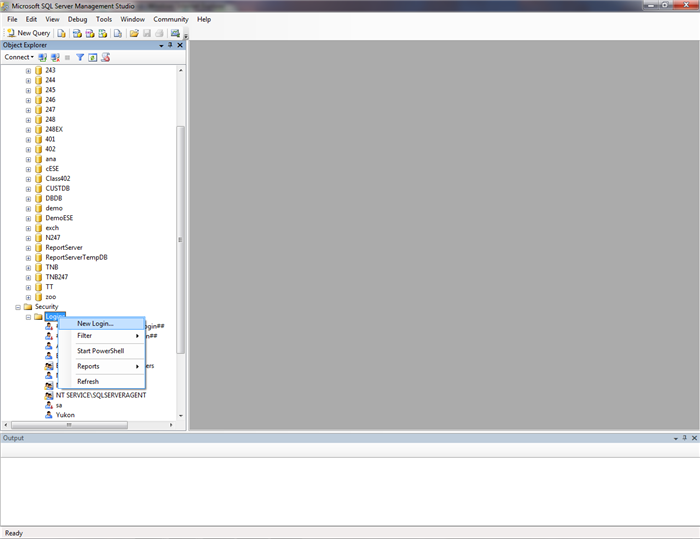Select the DemoESE database icon
The height and width of the screenshot is (539, 700).
(38, 218)
